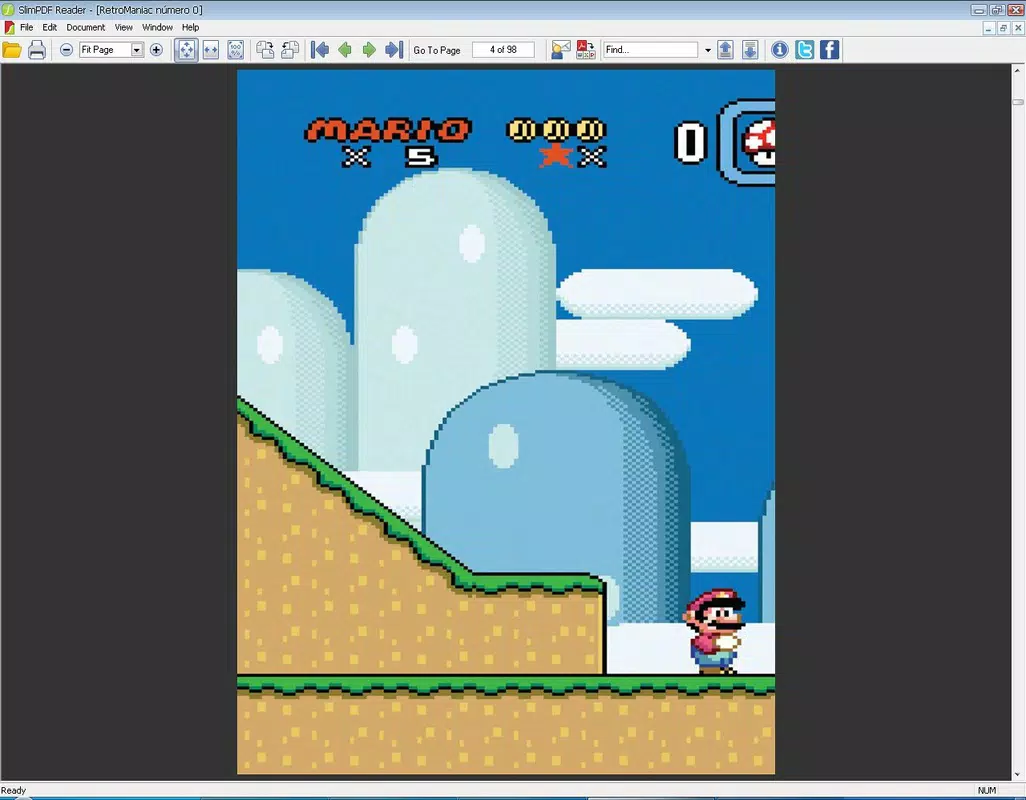Select the Fit Width view icon

(211, 50)
